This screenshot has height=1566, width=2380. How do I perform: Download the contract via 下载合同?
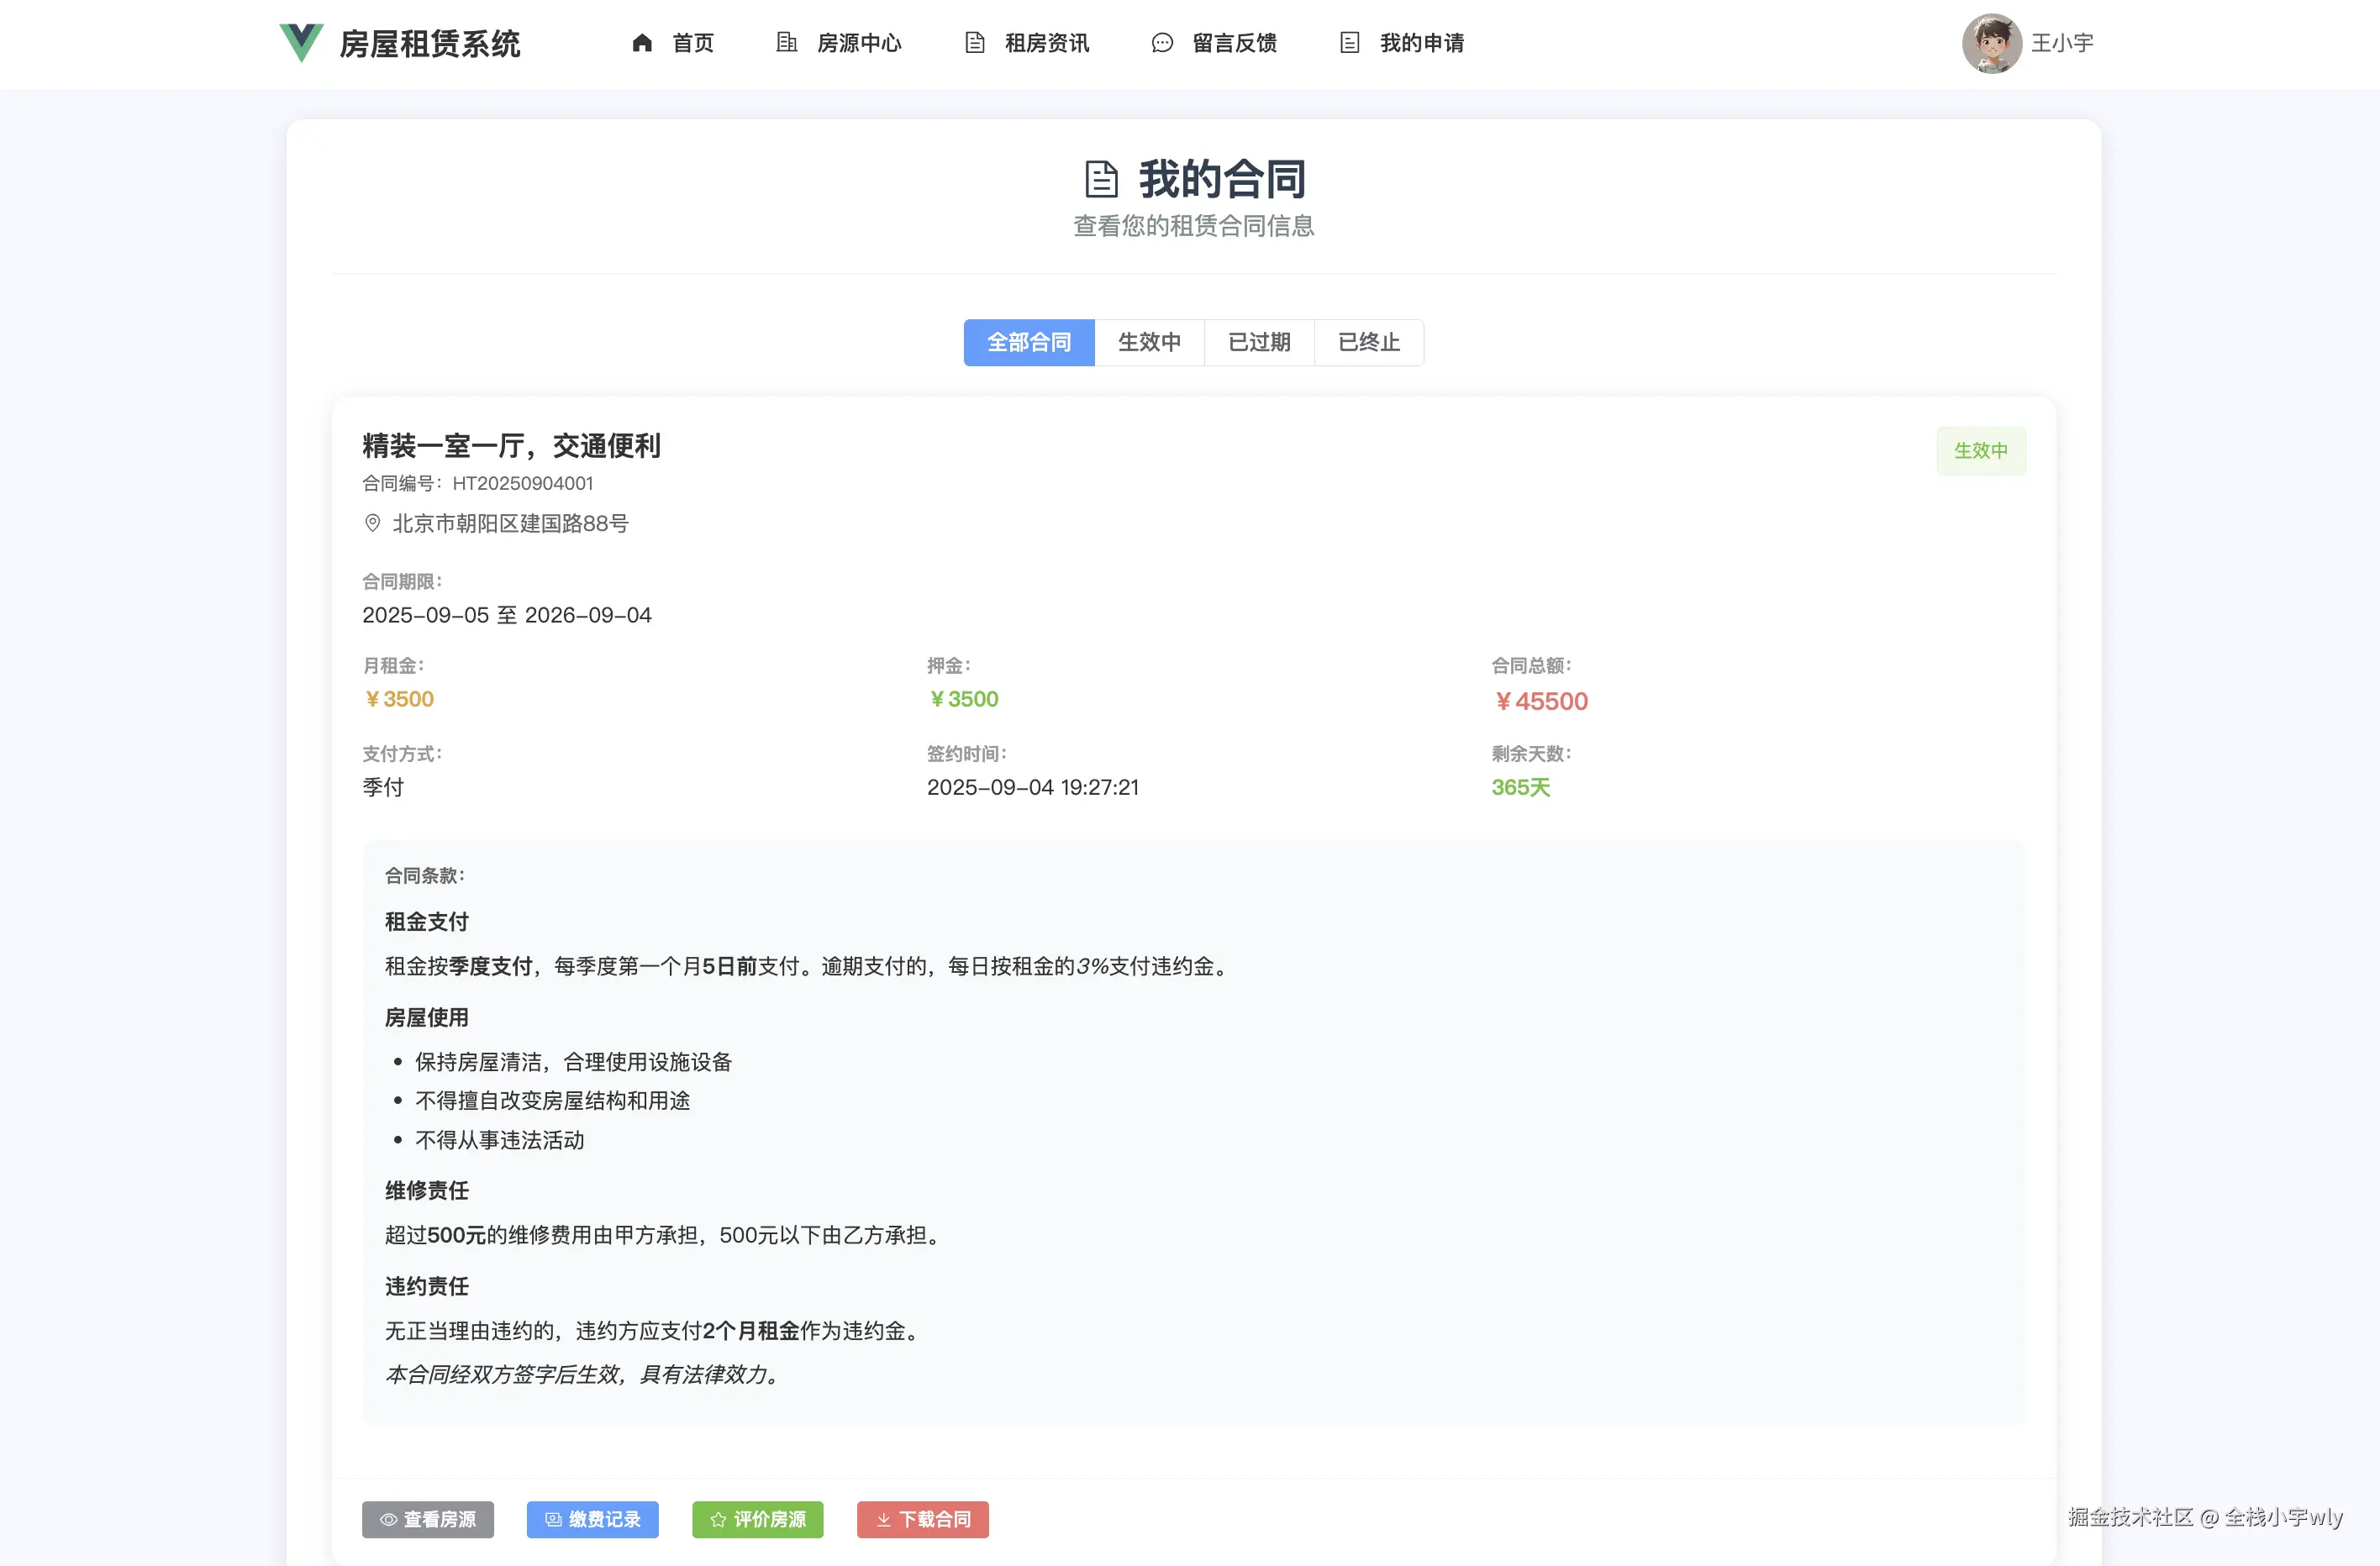[922, 1519]
